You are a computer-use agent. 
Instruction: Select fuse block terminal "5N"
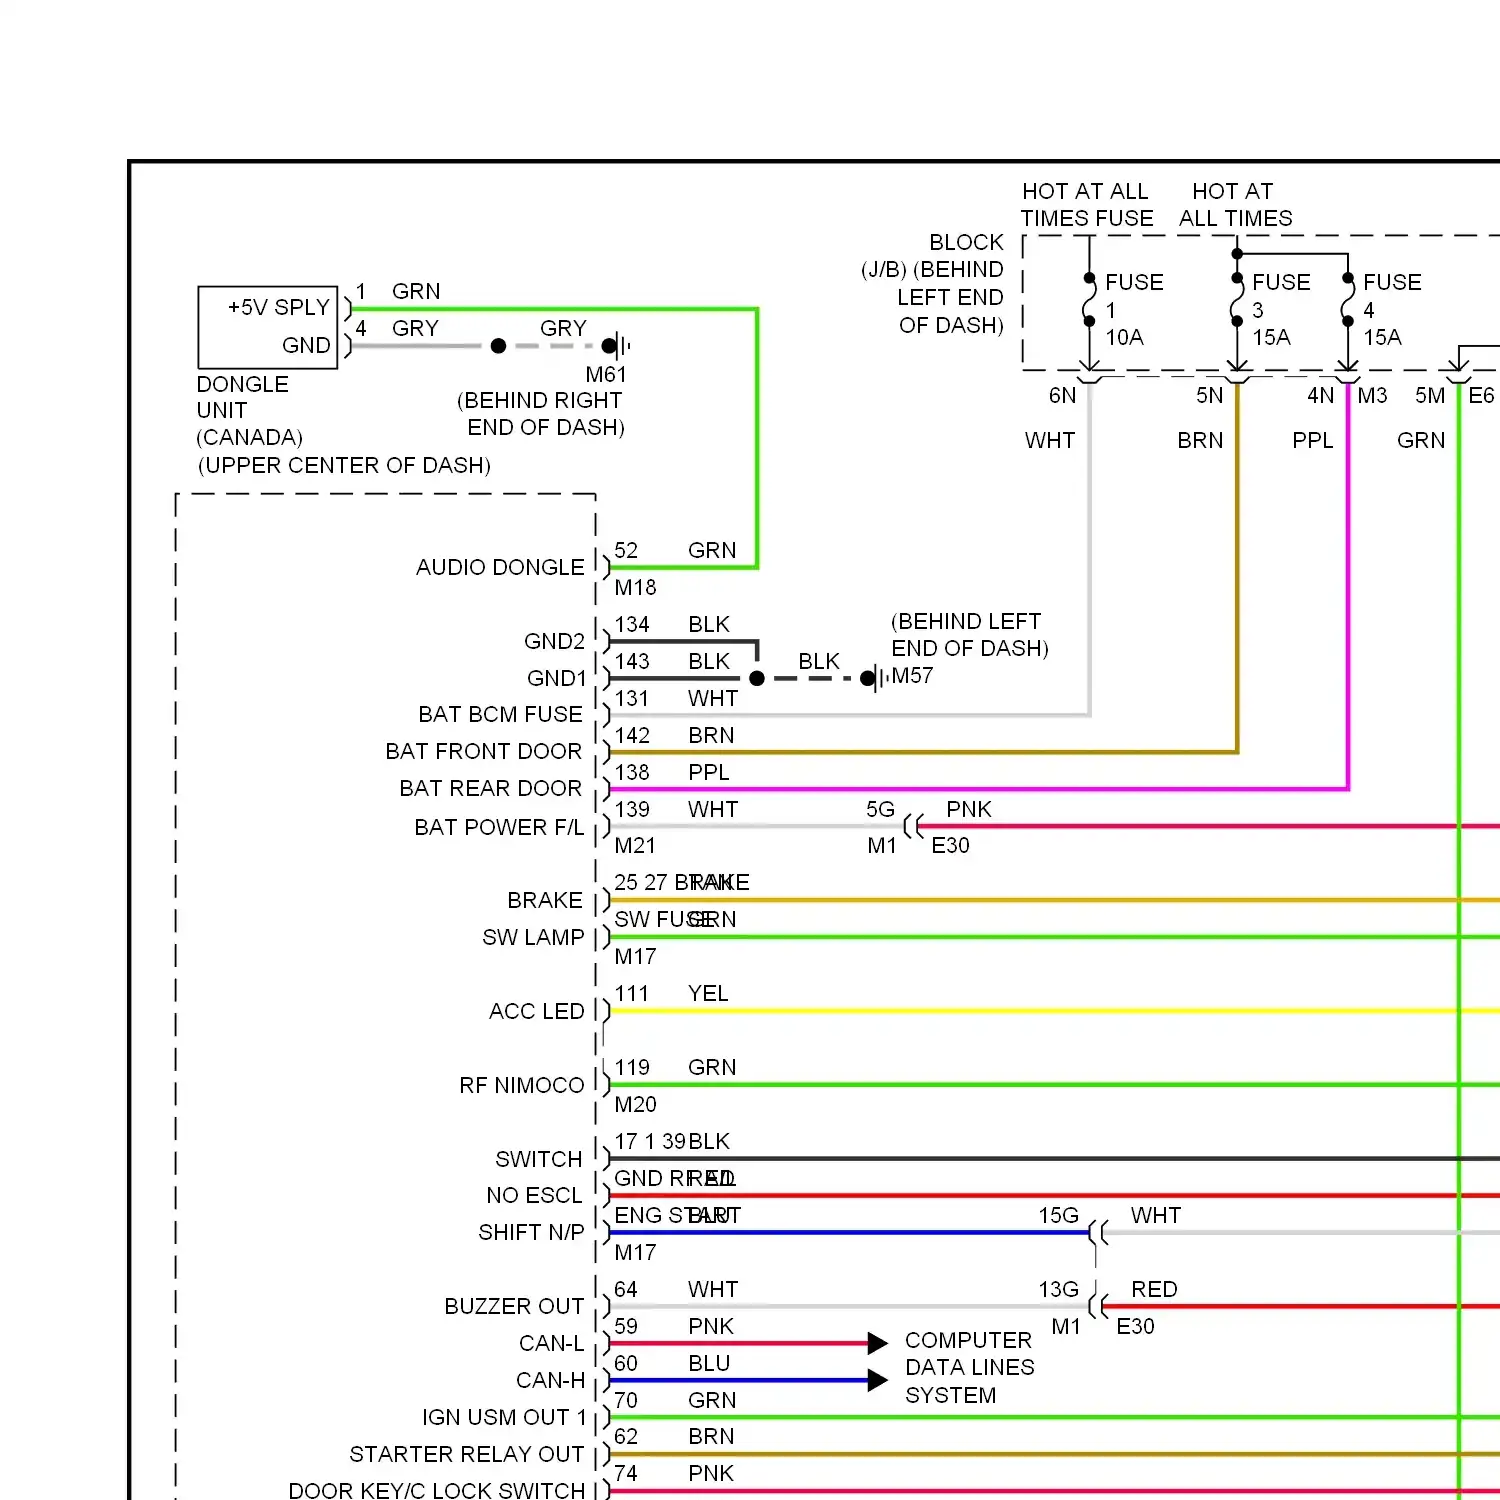click(x=1209, y=396)
